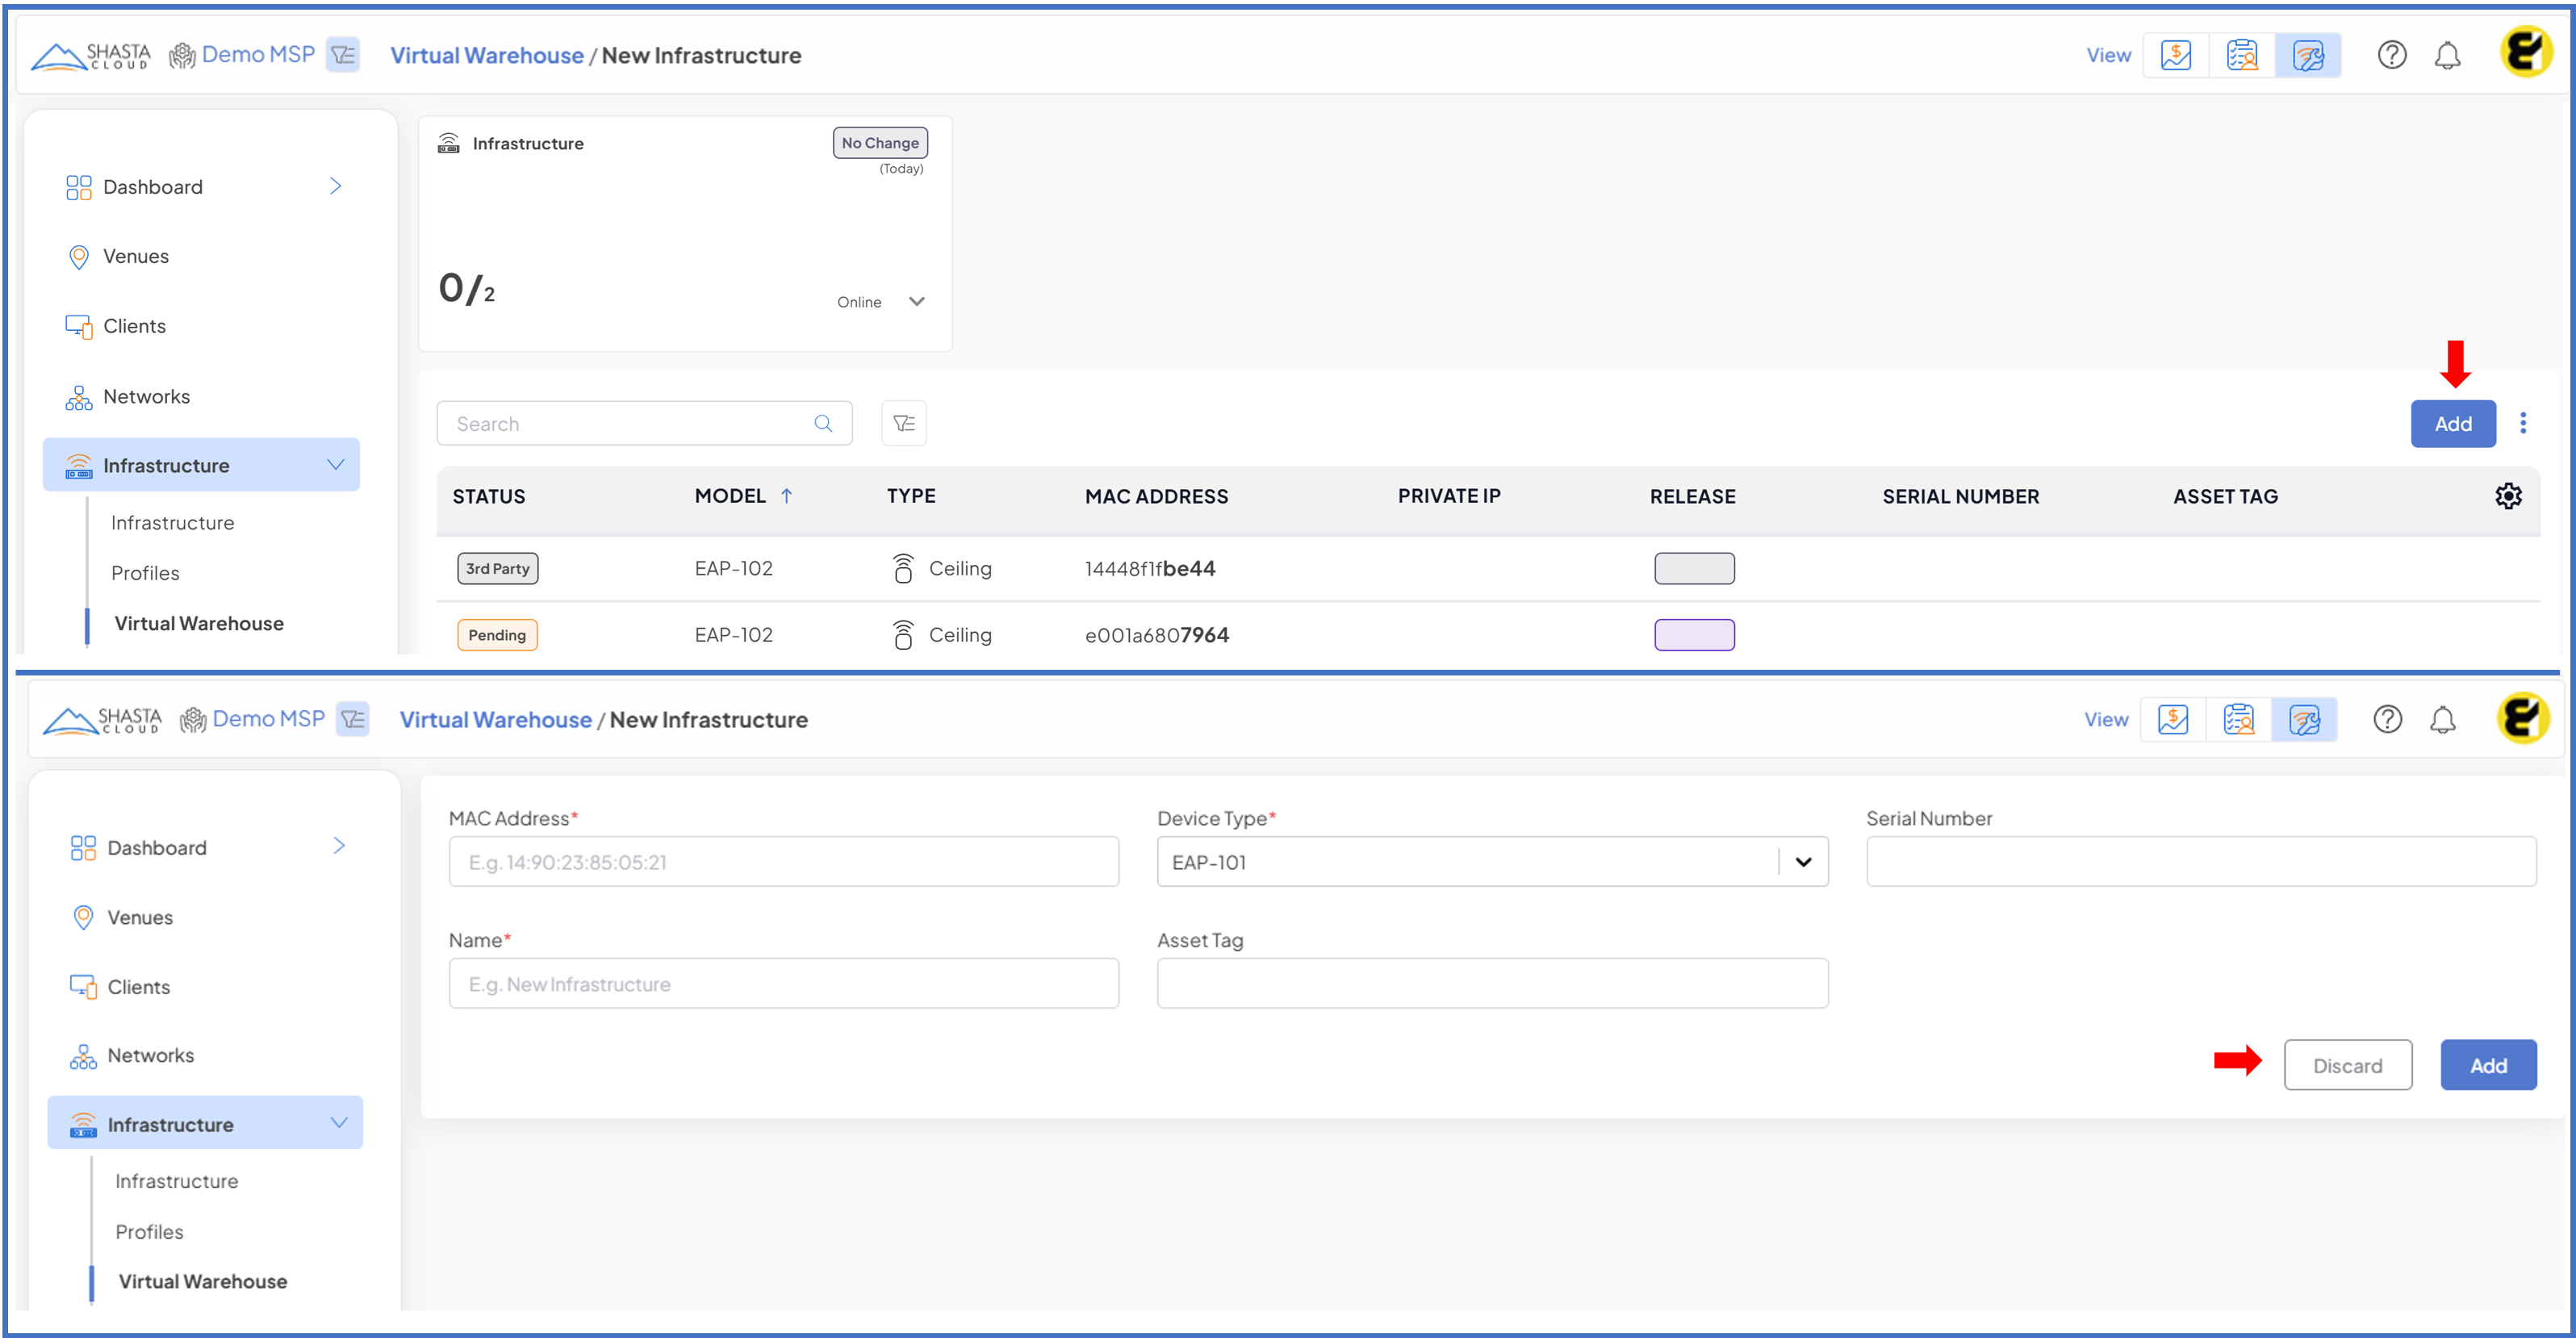Collapse the Infrastructure sidebar section in the top panel
The height and width of the screenshot is (1338, 2576).
pyautogui.click(x=335, y=465)
